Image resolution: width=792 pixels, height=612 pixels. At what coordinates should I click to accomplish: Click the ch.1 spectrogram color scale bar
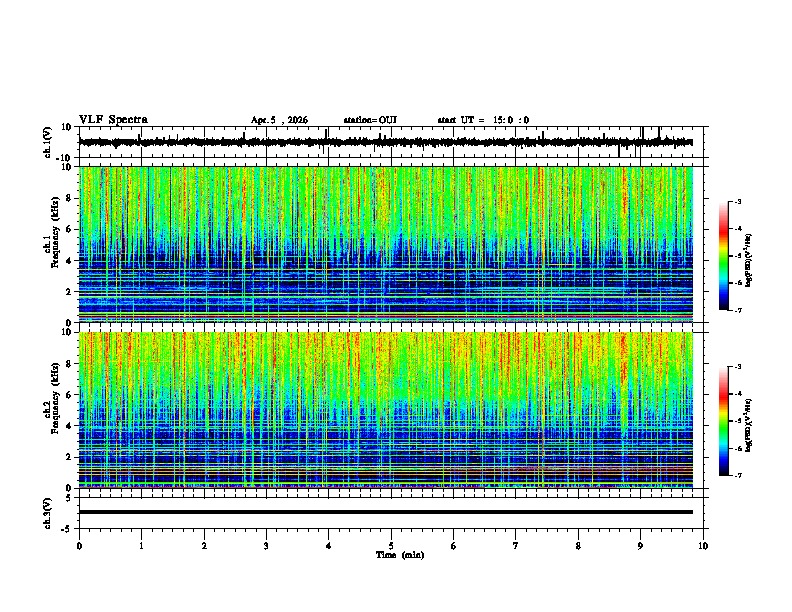coord(724,256)
